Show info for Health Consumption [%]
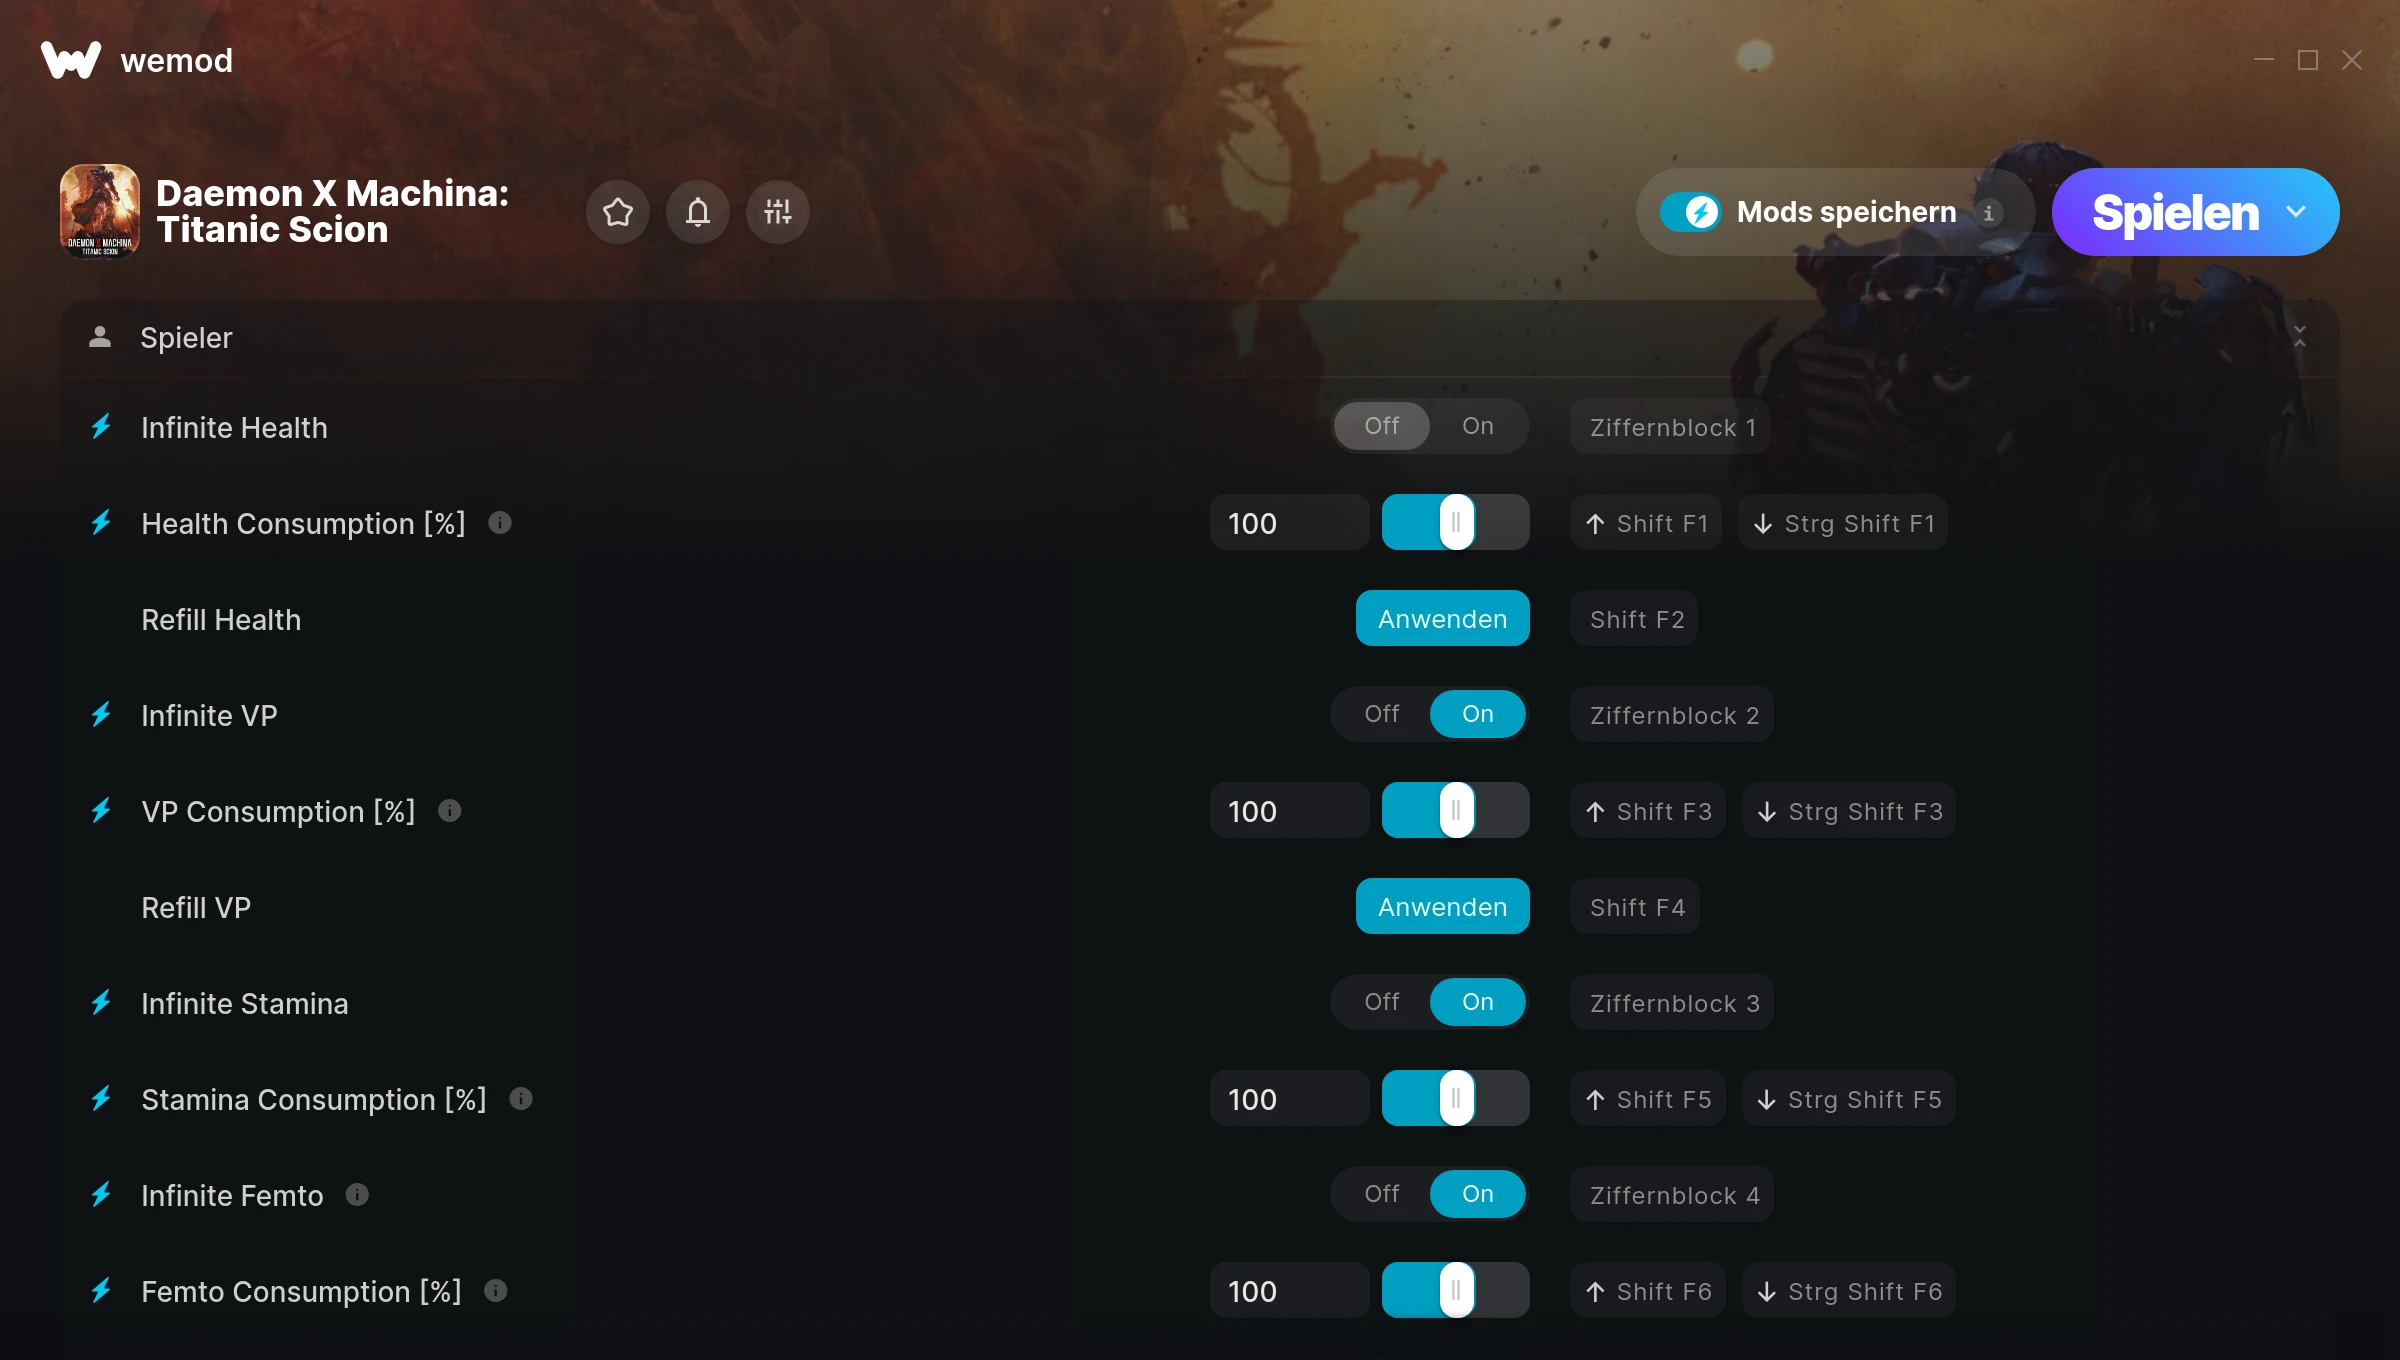Image resolution: width=2400 pixels, height=1360 pixels. coord(500,523)
